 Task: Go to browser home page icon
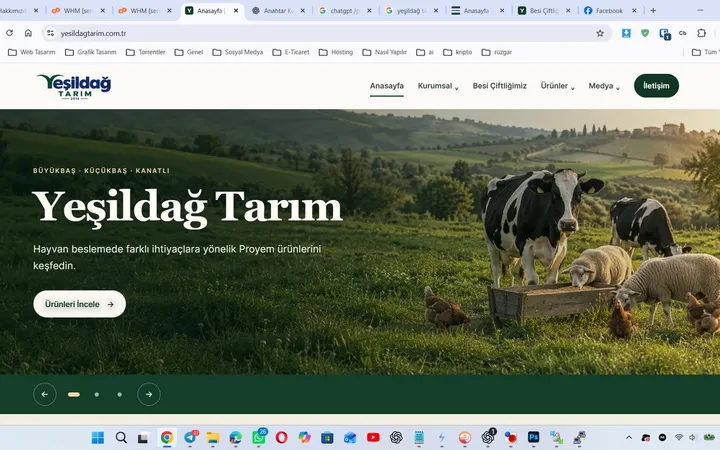(x=28, y=33)
